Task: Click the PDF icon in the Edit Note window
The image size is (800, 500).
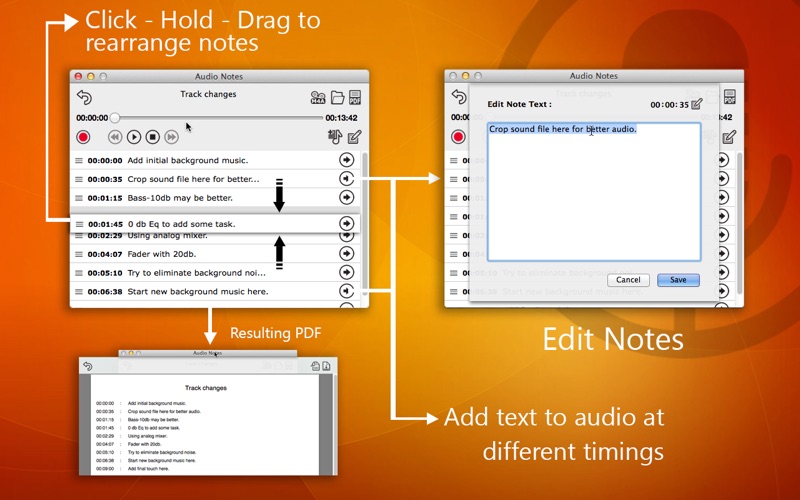Action: point(730,96)
